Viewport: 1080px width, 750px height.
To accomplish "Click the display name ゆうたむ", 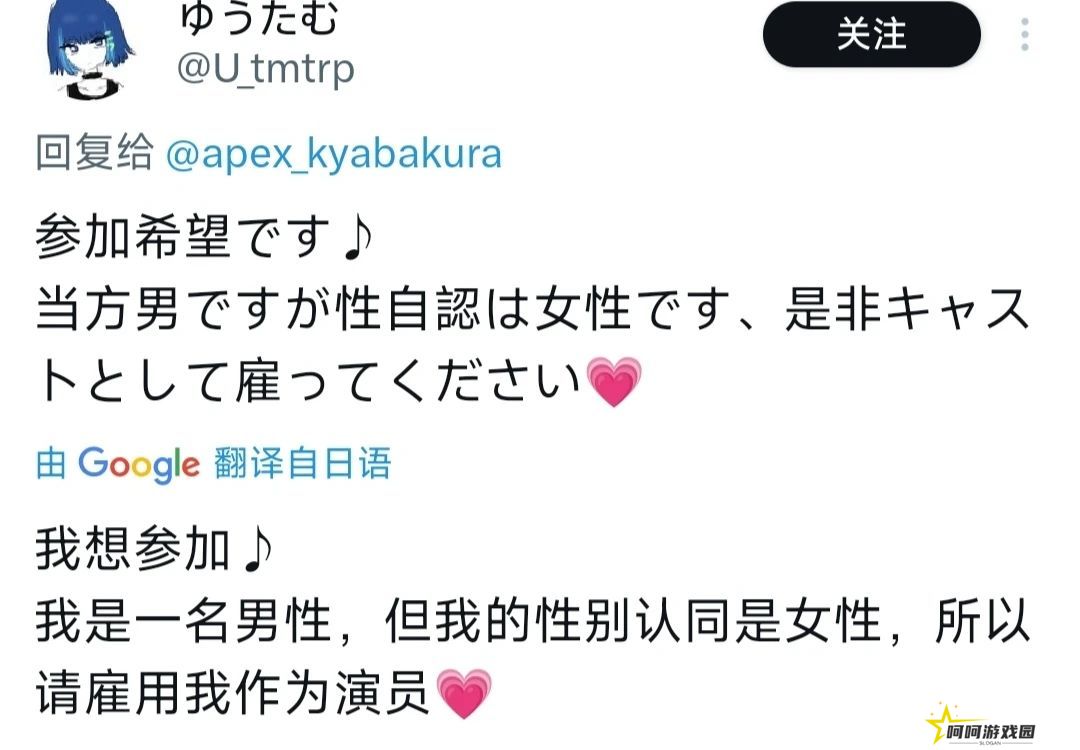I will click(x=258, y=18).
